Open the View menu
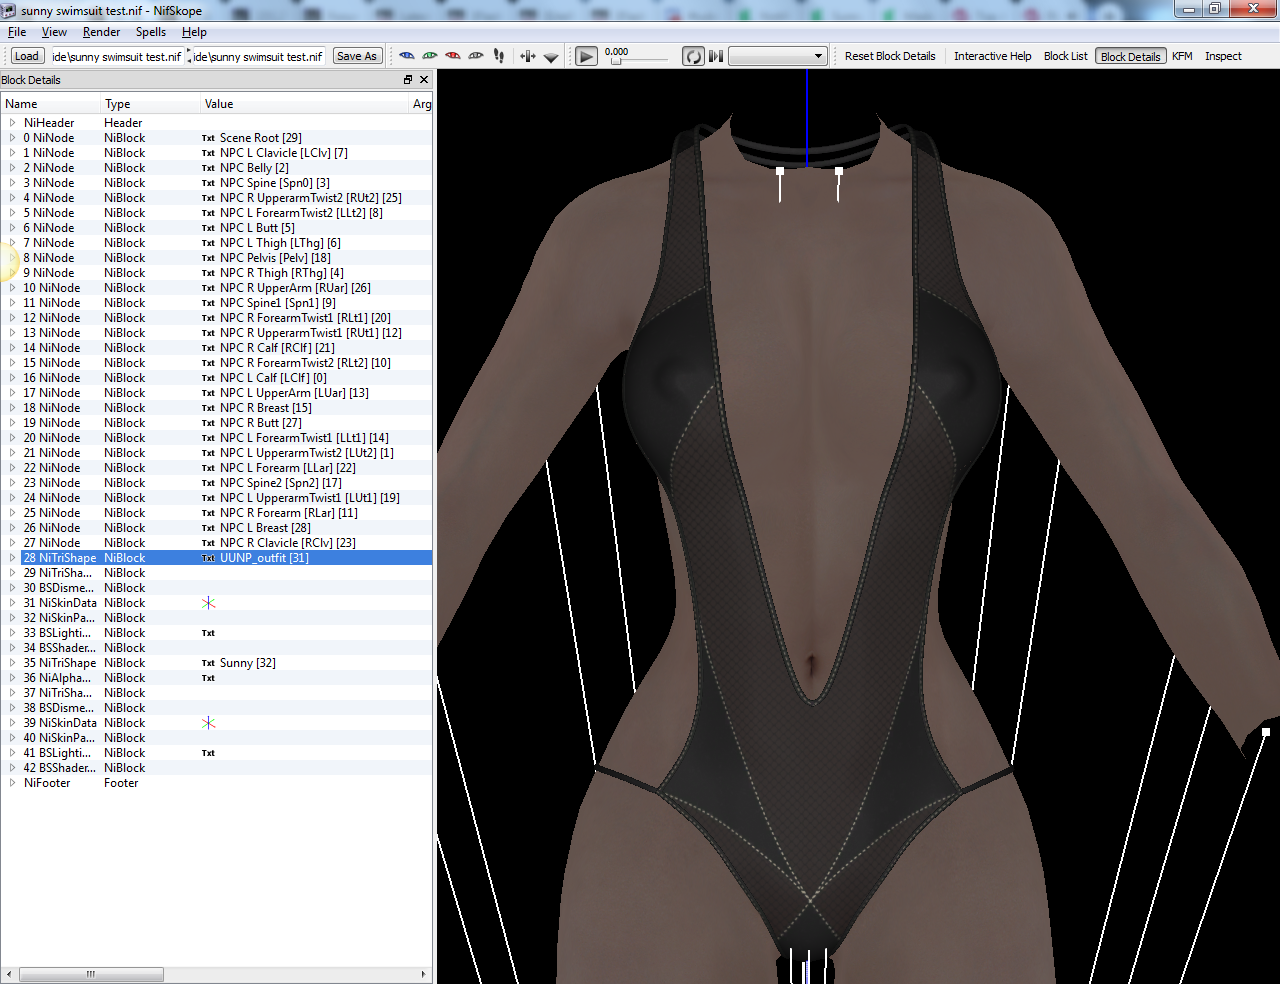The width and height of the screenshot is (1280, 984). (54, 32)
